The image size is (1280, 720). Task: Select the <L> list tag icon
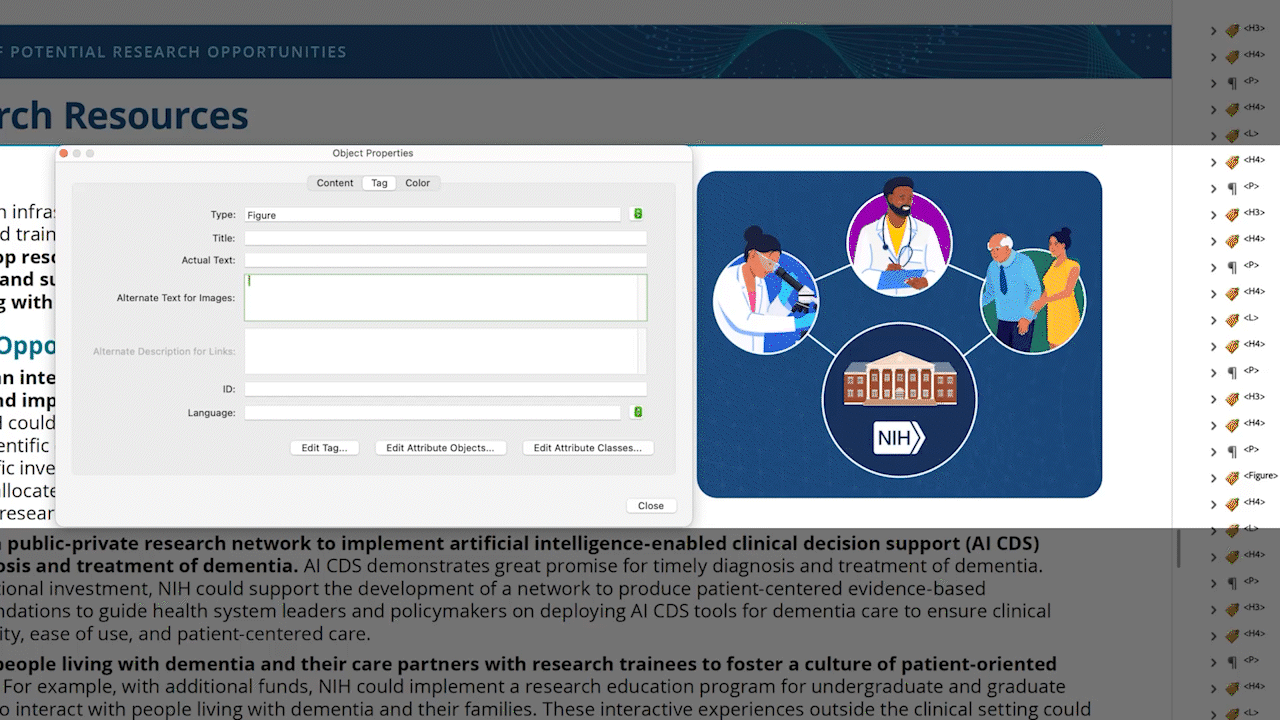pos(1233,133)
